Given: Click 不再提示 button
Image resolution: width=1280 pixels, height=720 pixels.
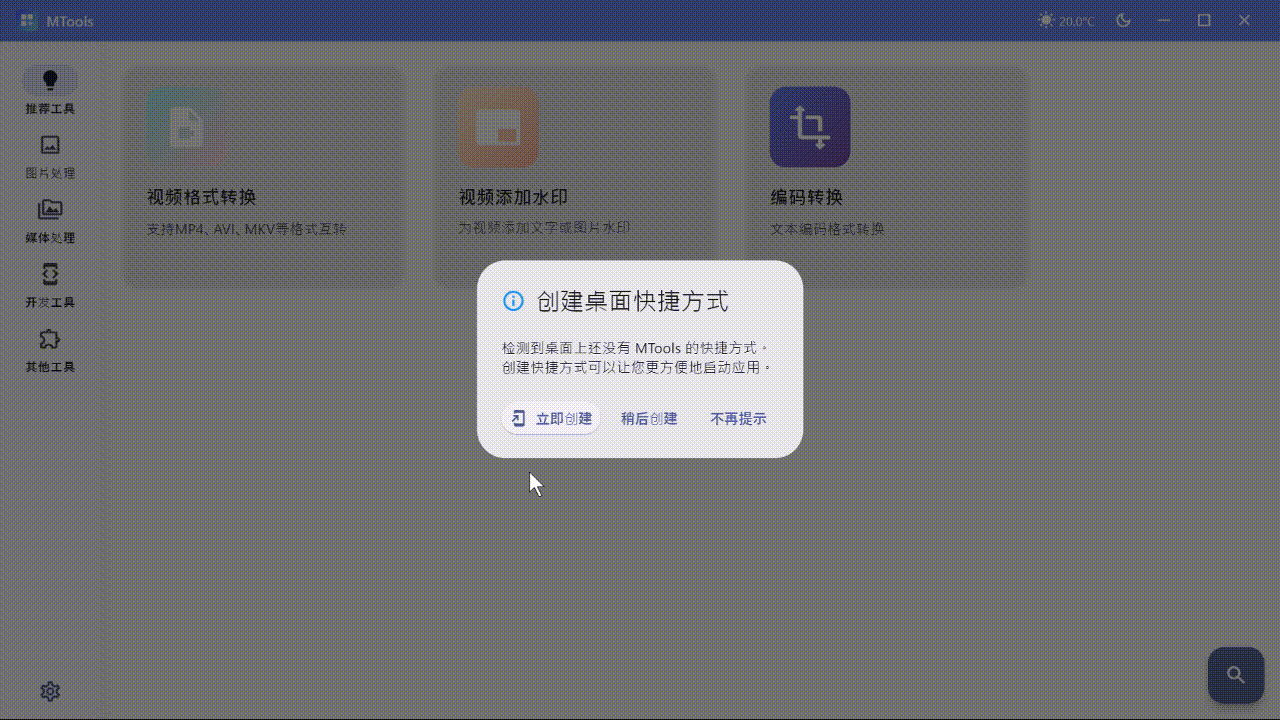Looking at the screenshot, I should click(738, 419).
